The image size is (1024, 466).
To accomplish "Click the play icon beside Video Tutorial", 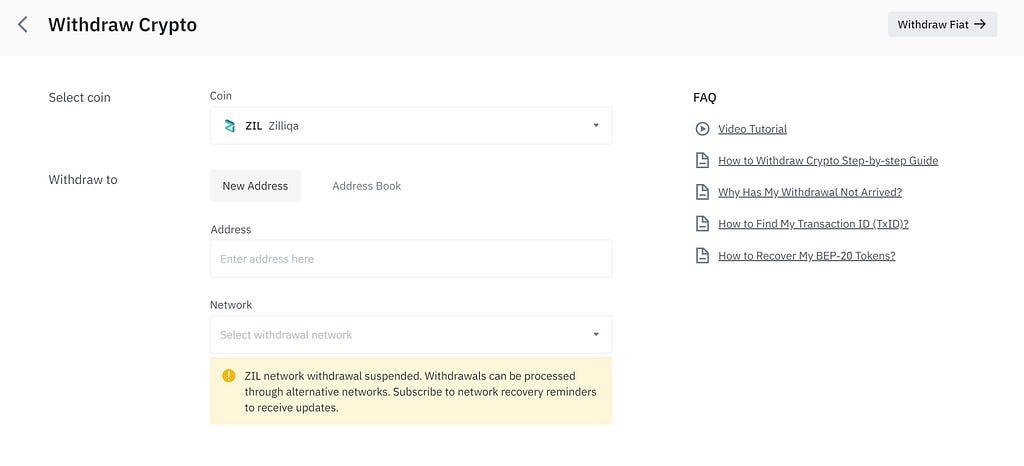I will point(702,129).
